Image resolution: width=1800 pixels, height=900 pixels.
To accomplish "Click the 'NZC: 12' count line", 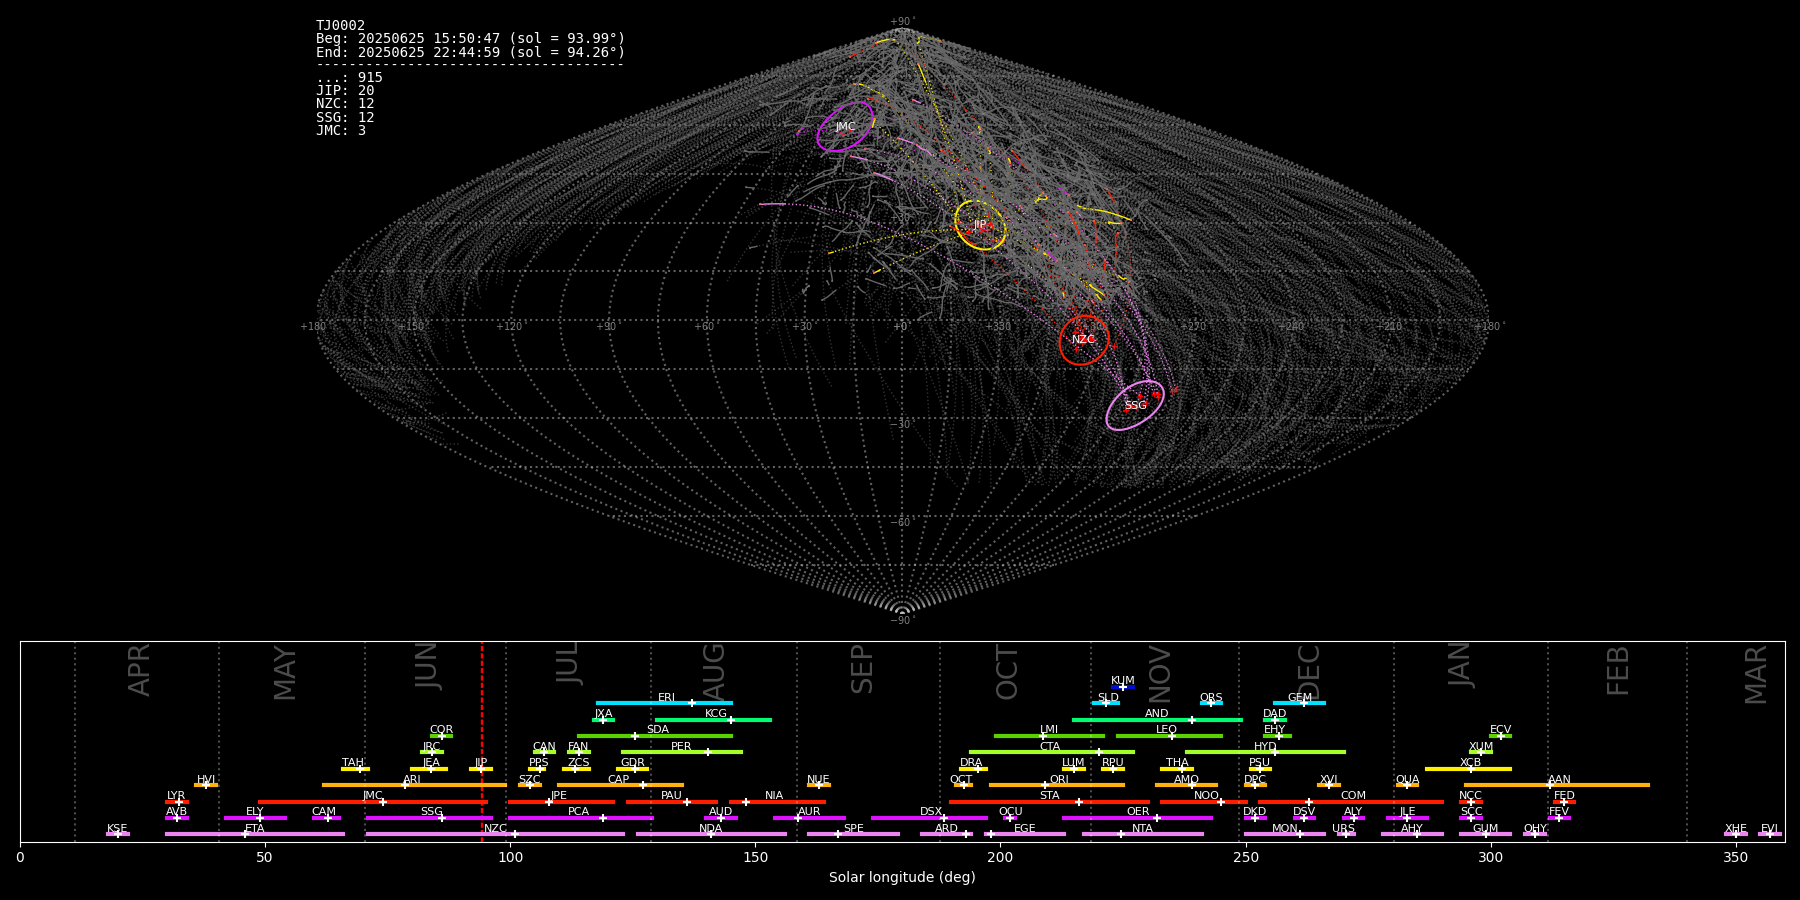I will click(x=345, y=104).
